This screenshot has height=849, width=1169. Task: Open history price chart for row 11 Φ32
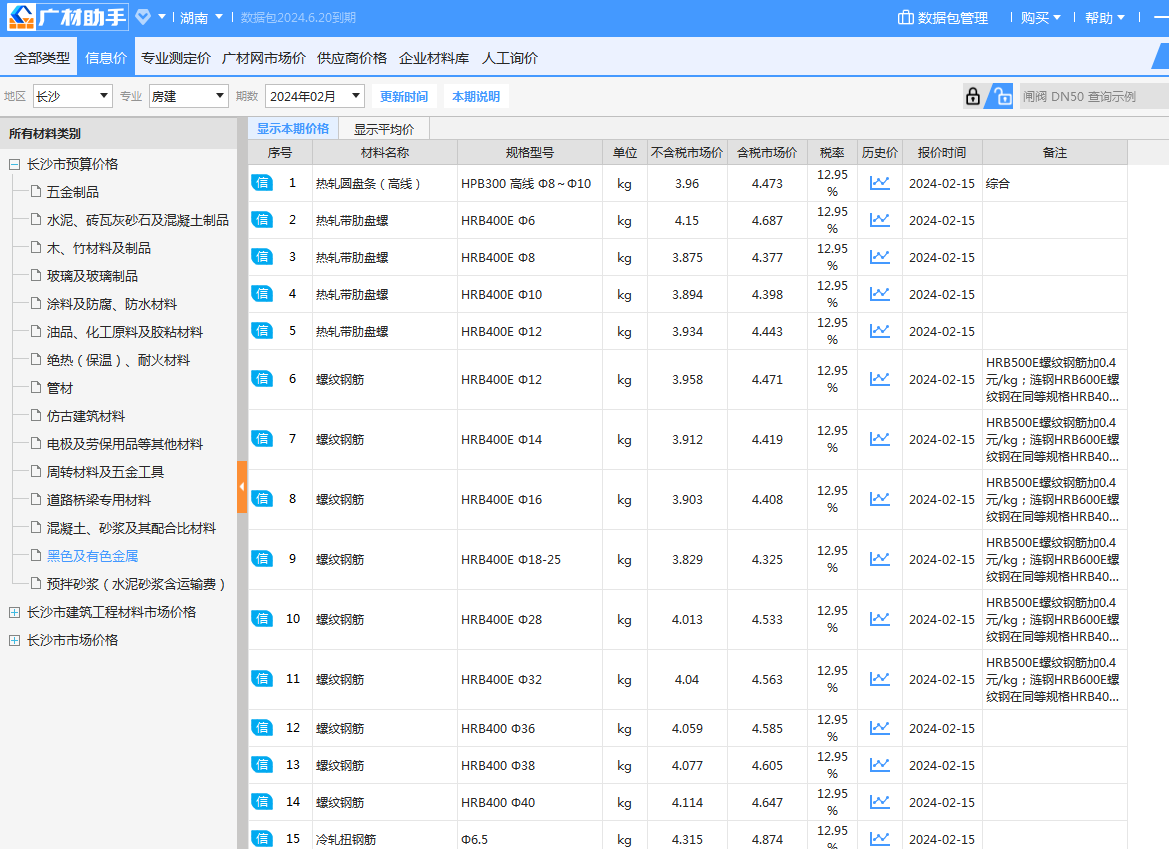(880, 679)
